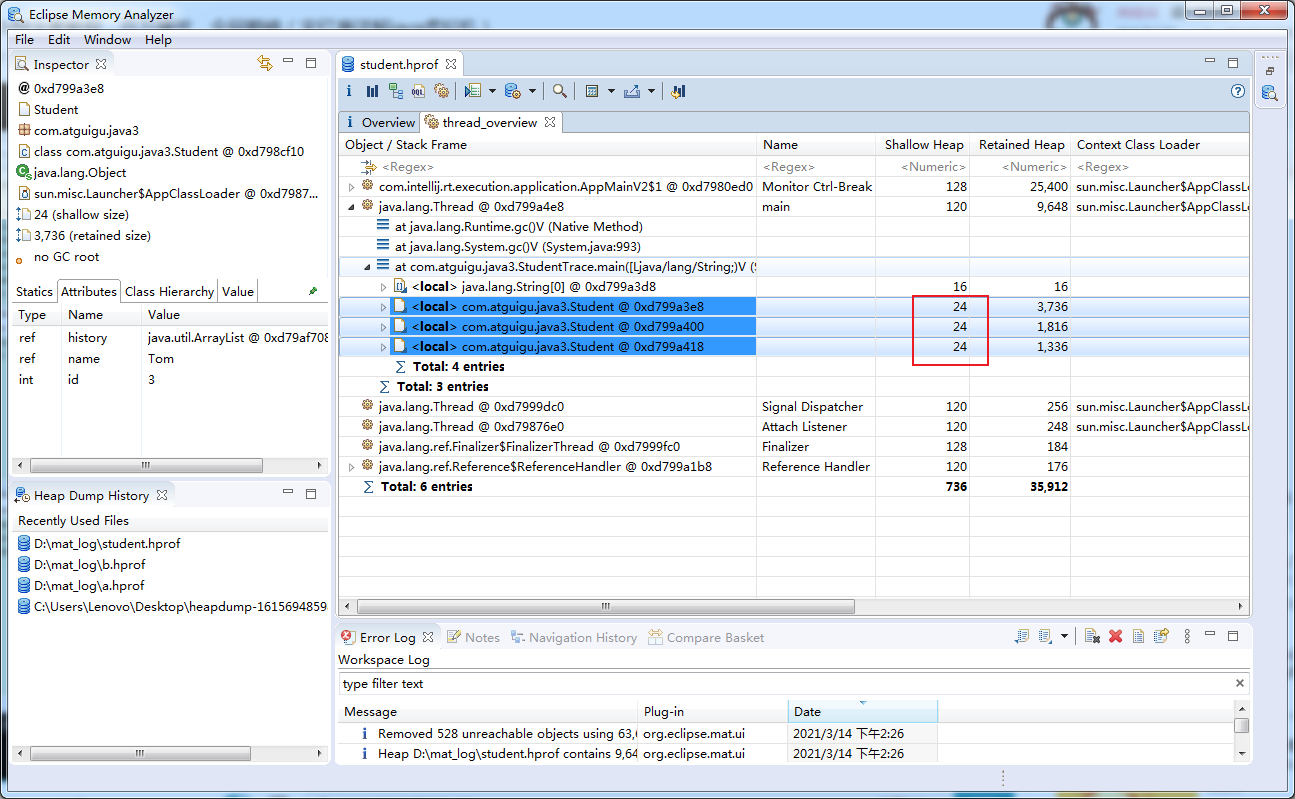The width and height of the screenshot is (1295, 799).
Task: Open the Window menu
Action: (x=107, y=40)
